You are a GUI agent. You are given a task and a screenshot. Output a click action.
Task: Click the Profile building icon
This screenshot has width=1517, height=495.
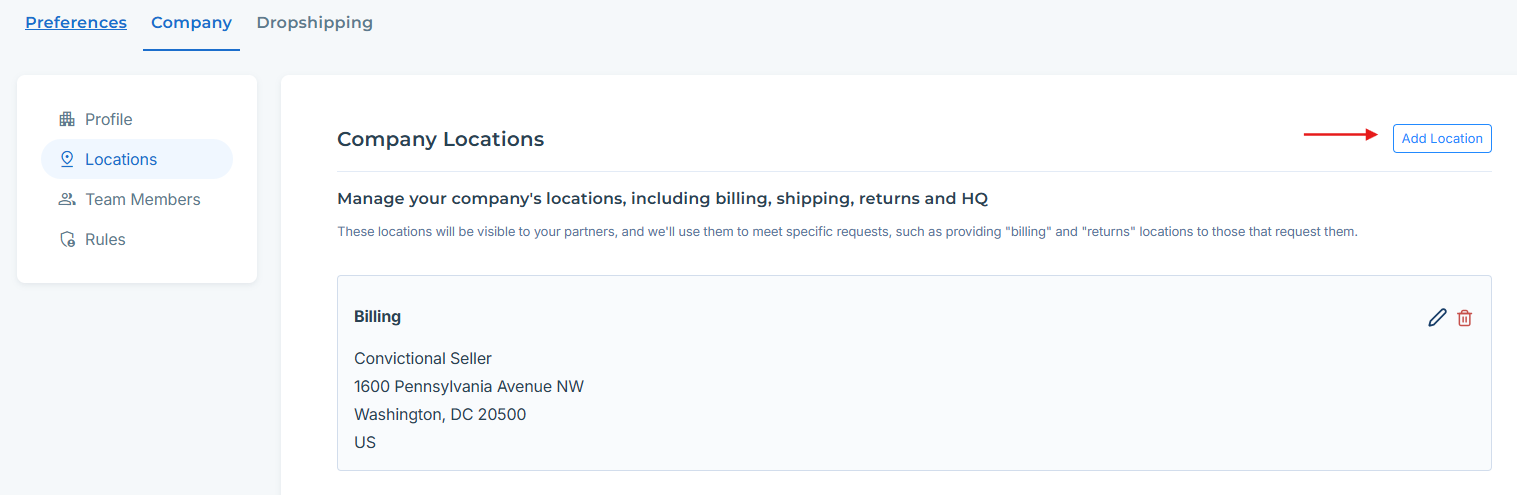tap(67, 119)
